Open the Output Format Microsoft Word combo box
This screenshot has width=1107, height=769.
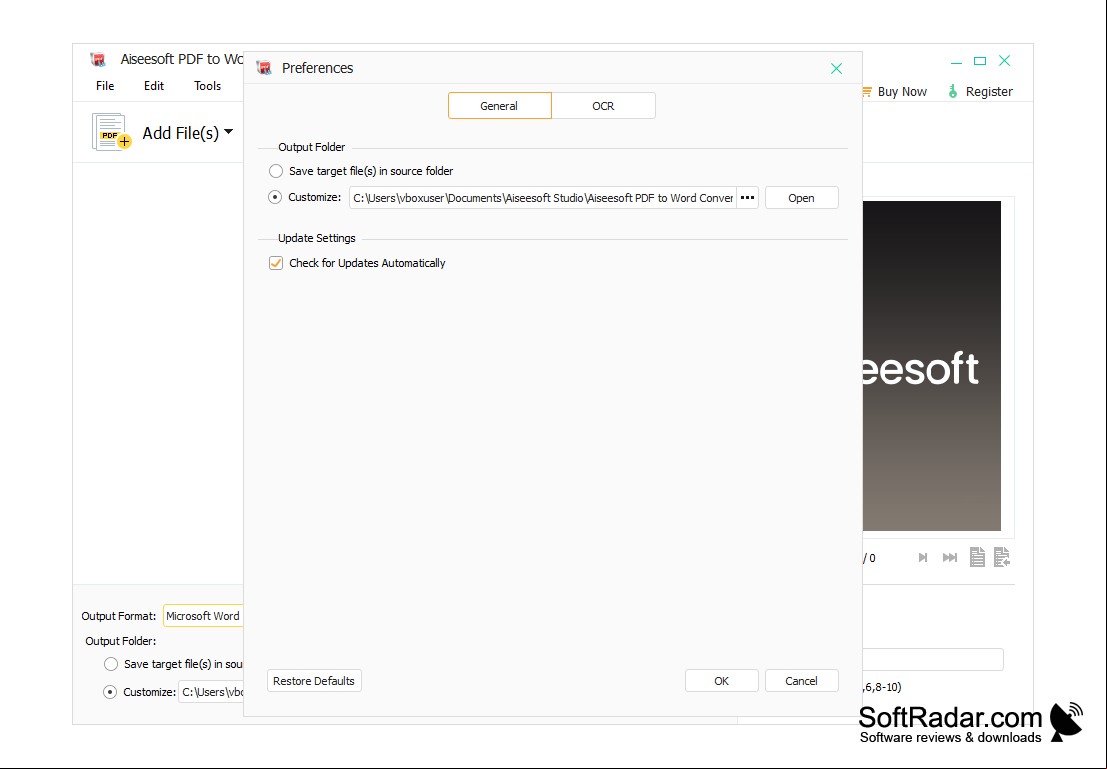coord(203,616)
